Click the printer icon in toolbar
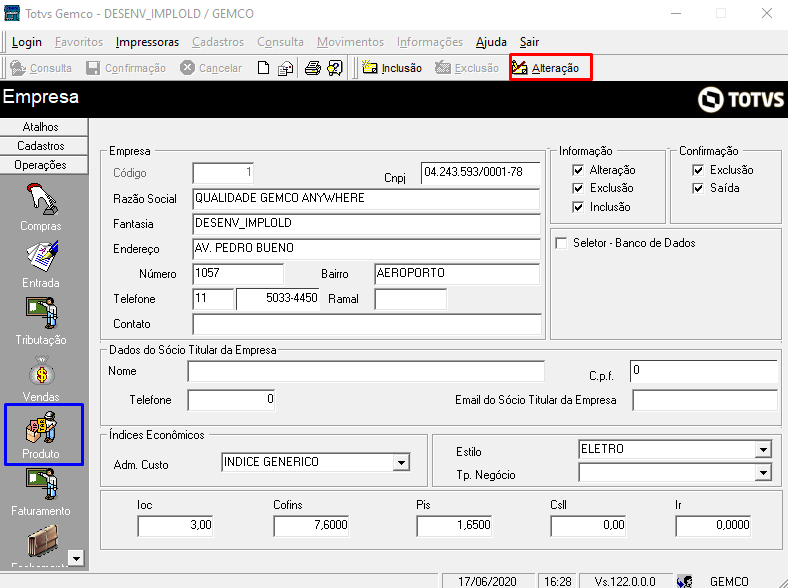 [312, 68]
